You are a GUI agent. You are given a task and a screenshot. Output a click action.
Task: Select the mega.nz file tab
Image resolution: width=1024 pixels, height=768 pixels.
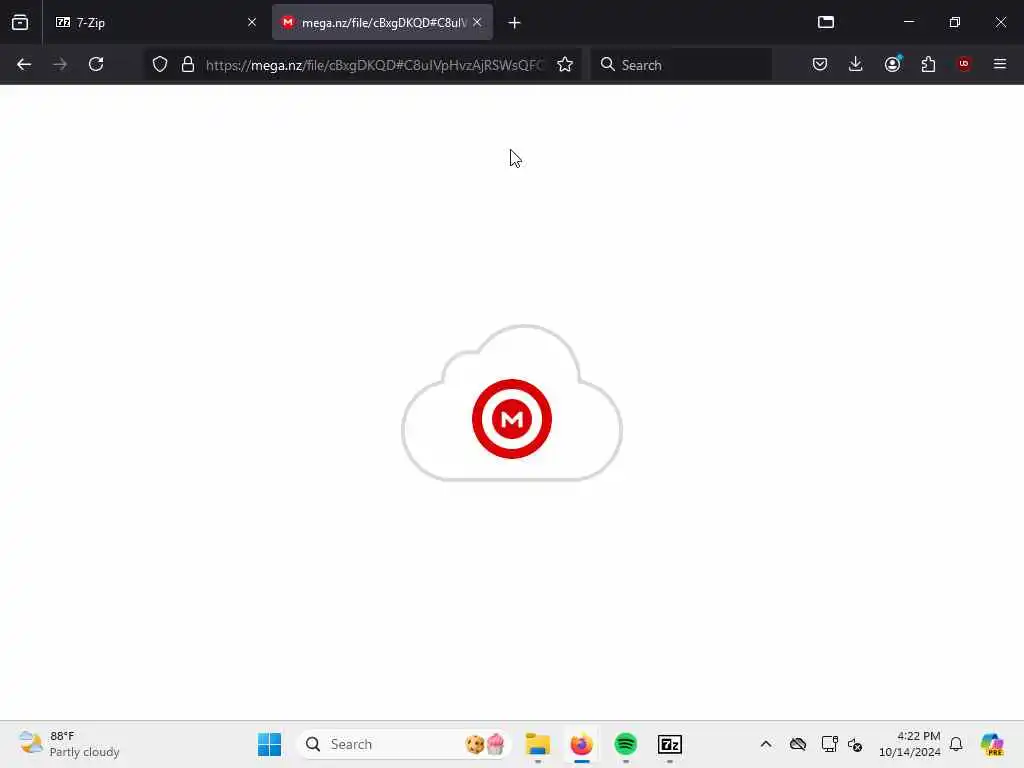click(382, 22)
